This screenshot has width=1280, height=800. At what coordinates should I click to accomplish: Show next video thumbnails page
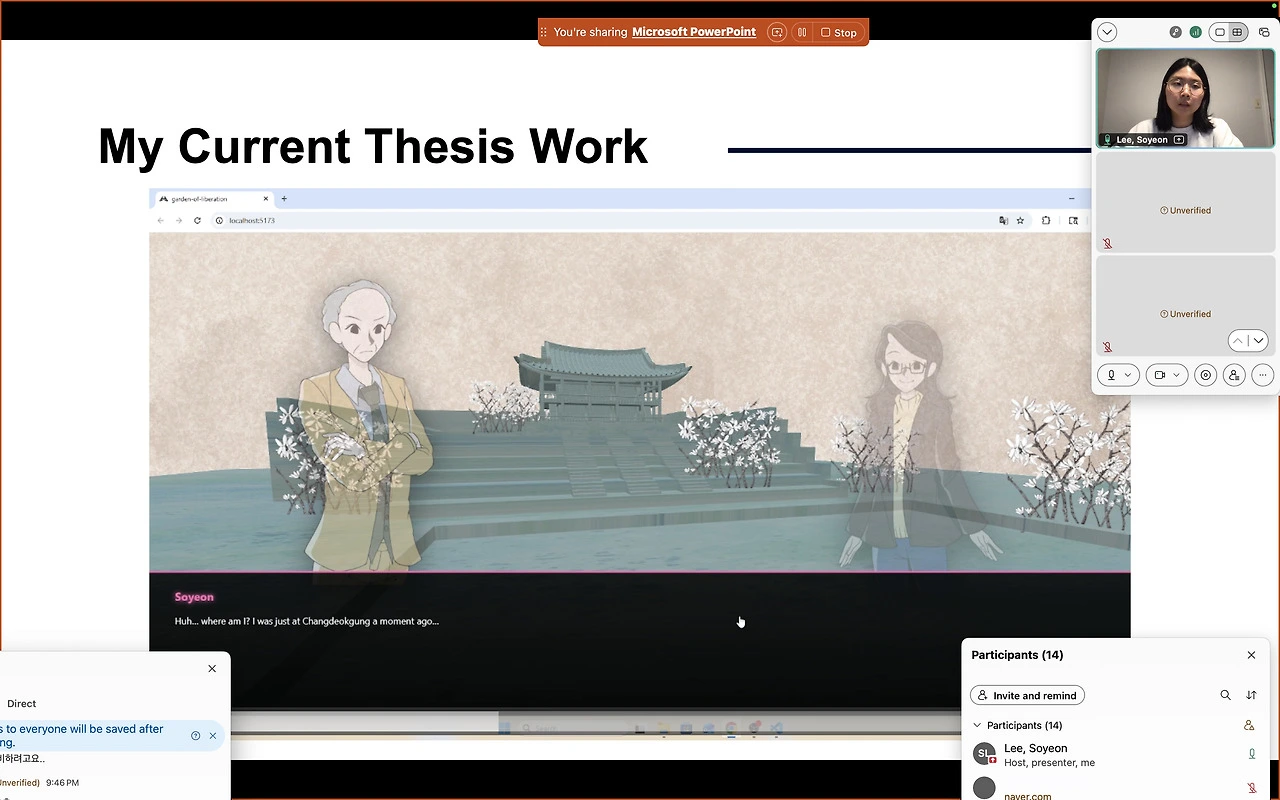(x=1258, y=341)
